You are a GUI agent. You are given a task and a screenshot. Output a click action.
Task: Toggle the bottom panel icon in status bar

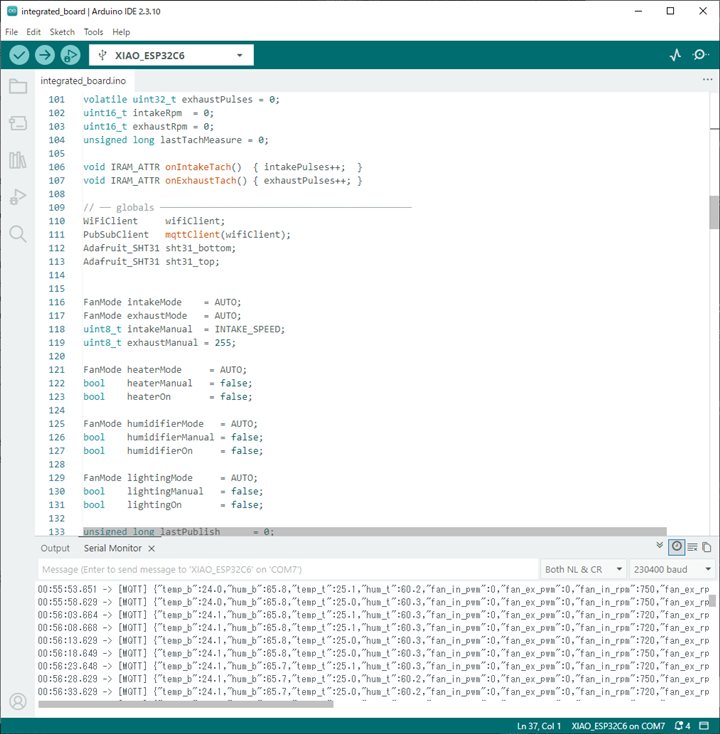tap(704, 726)
